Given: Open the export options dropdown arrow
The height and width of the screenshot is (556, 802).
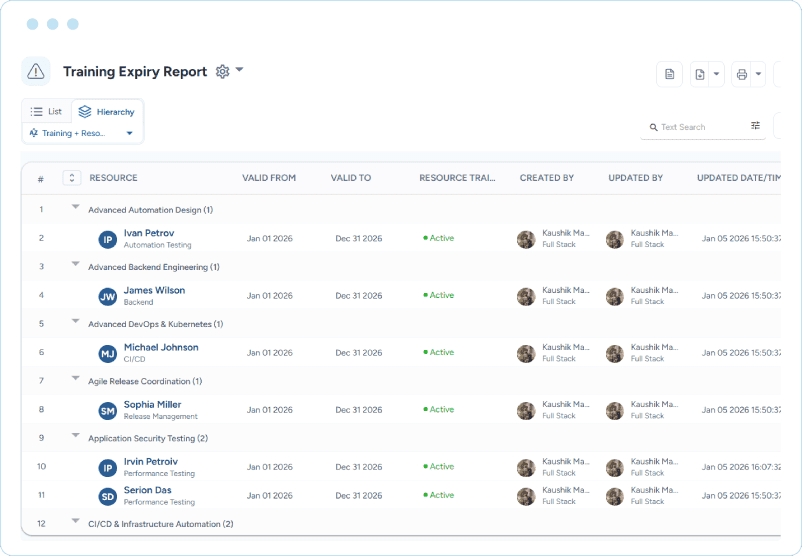Looking at the screenshot, I should [x=717, y=74].
